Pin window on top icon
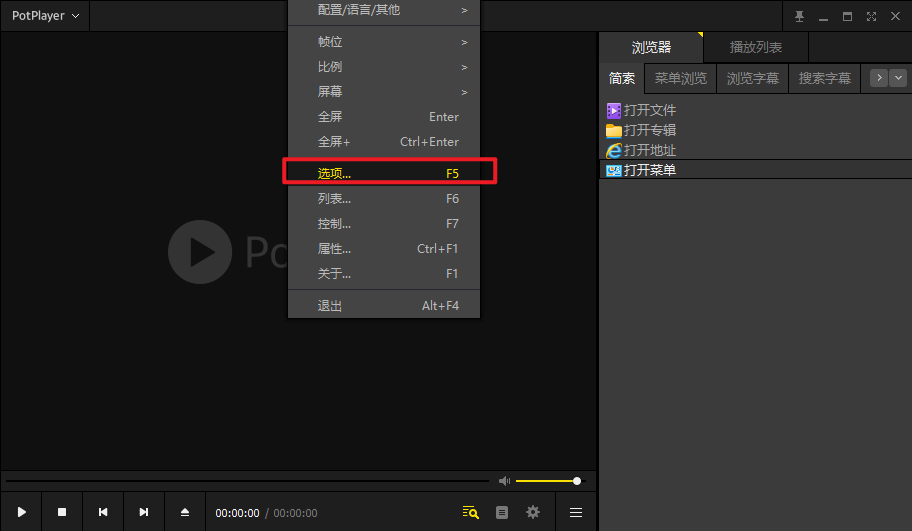The width and height of the screenshot is (912, 531). [800, 16]
